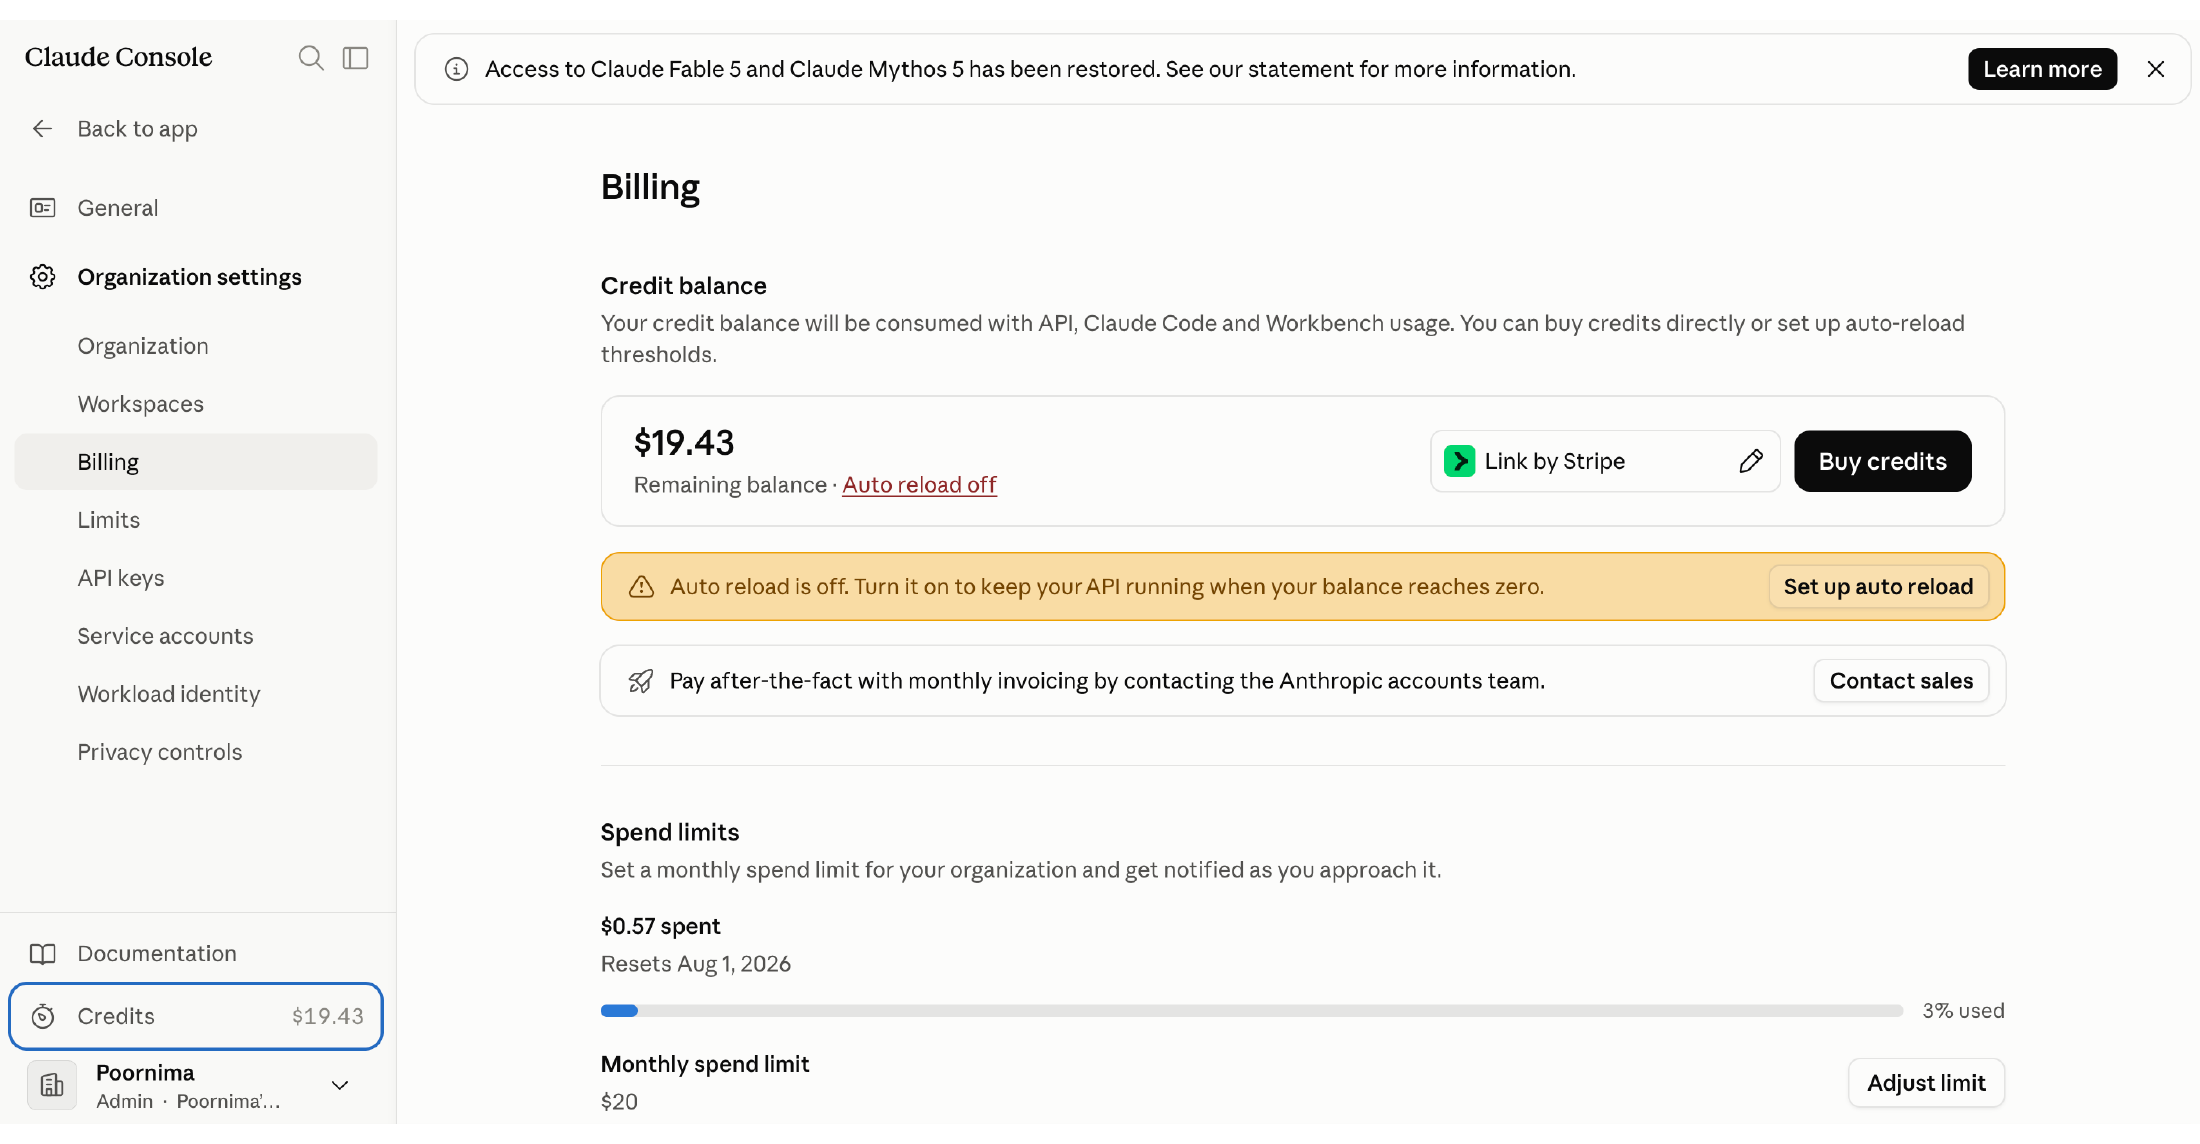Click the General card icon
The image size is (2200, 1144).
42,208
